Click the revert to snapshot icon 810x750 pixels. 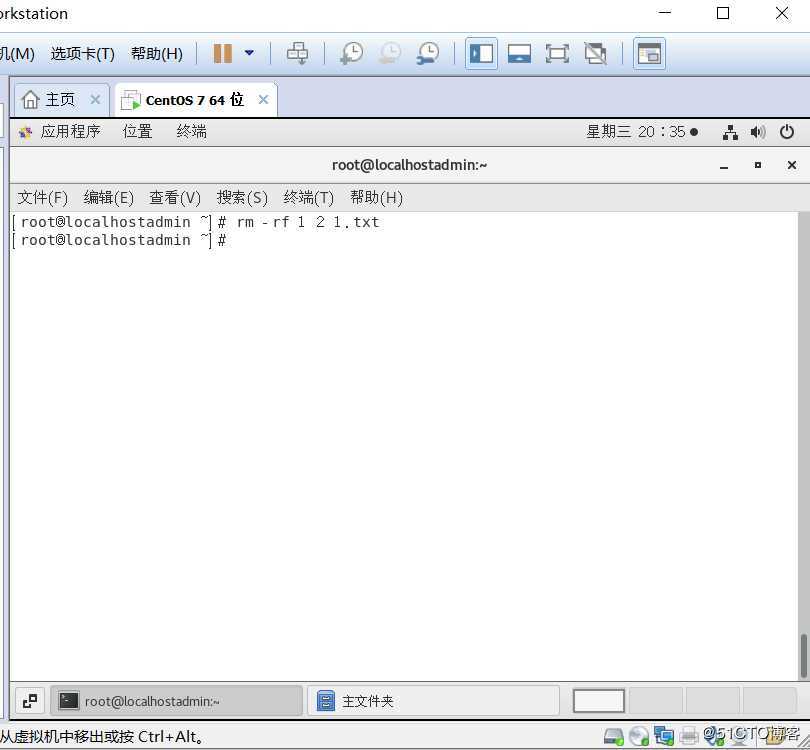[390, 53]
